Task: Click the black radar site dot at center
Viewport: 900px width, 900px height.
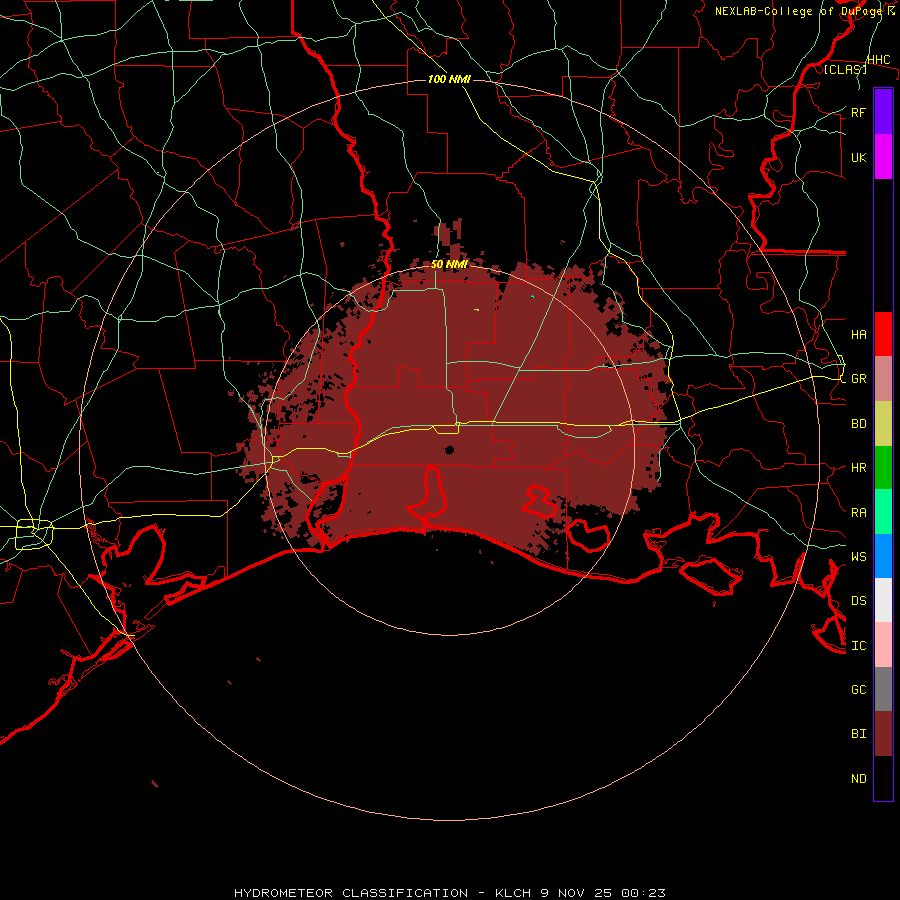Action: tap(449, 449)
